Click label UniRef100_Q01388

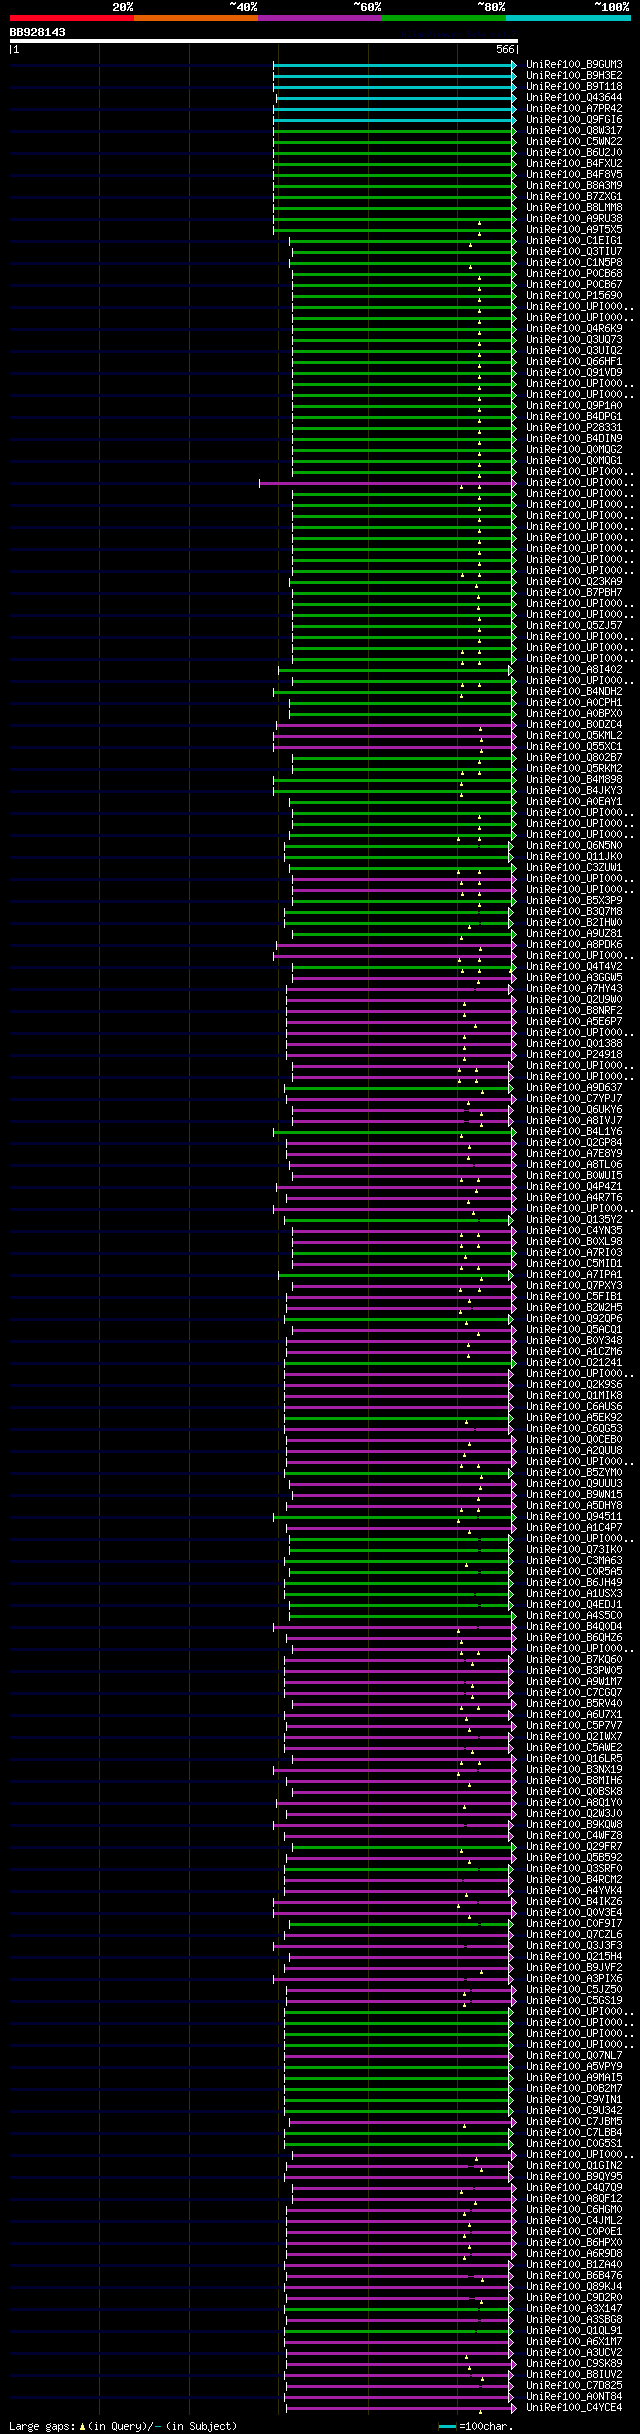click(x=574, y=1044)
